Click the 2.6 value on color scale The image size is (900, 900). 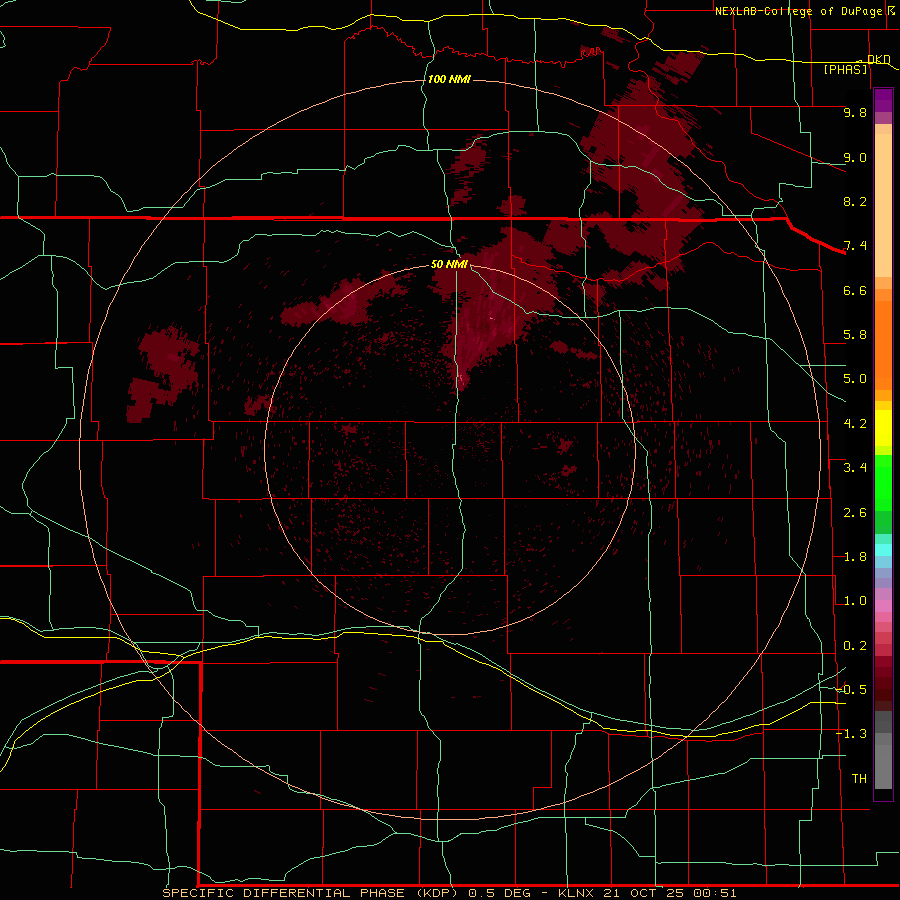coord(855,513)
